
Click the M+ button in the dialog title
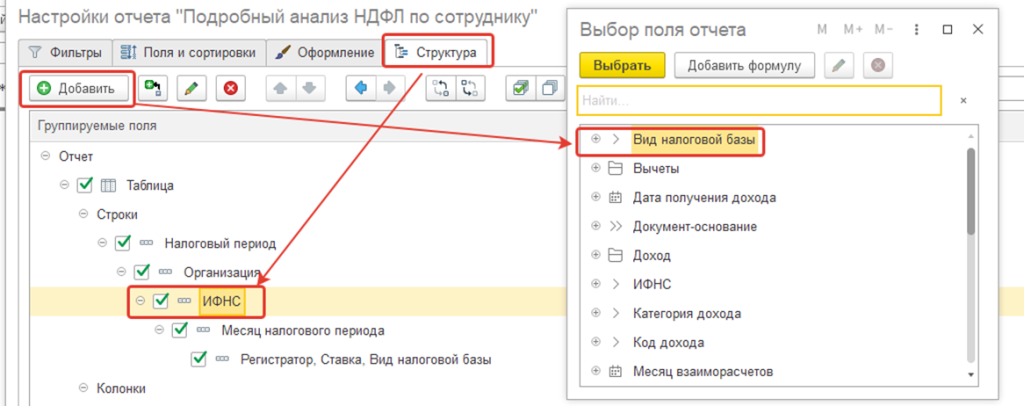(853, 29)
